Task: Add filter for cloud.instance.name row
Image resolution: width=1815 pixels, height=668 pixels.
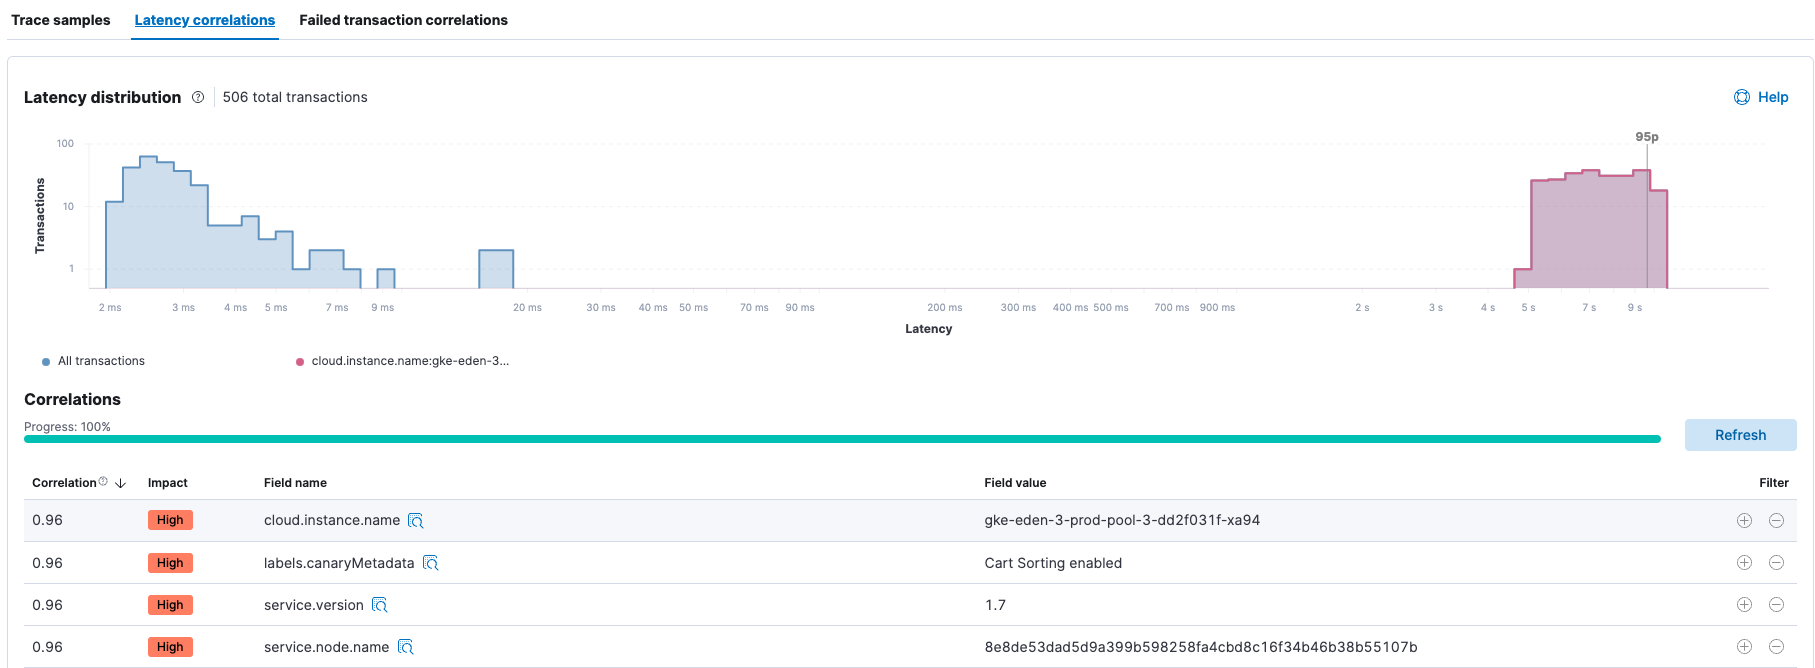Action: (1744, 520)
